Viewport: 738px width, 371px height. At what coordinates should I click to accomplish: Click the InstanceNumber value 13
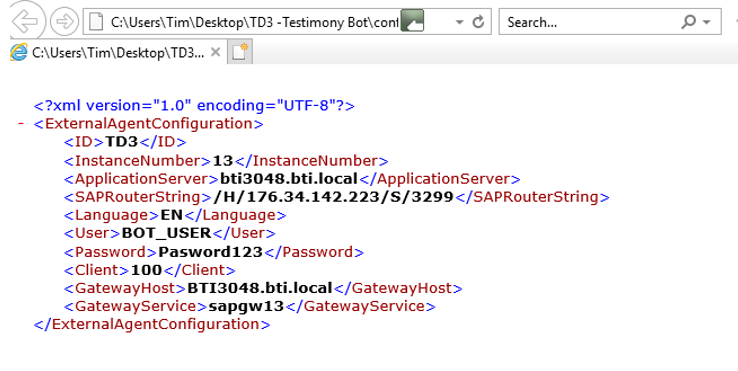tap(223, 161)
